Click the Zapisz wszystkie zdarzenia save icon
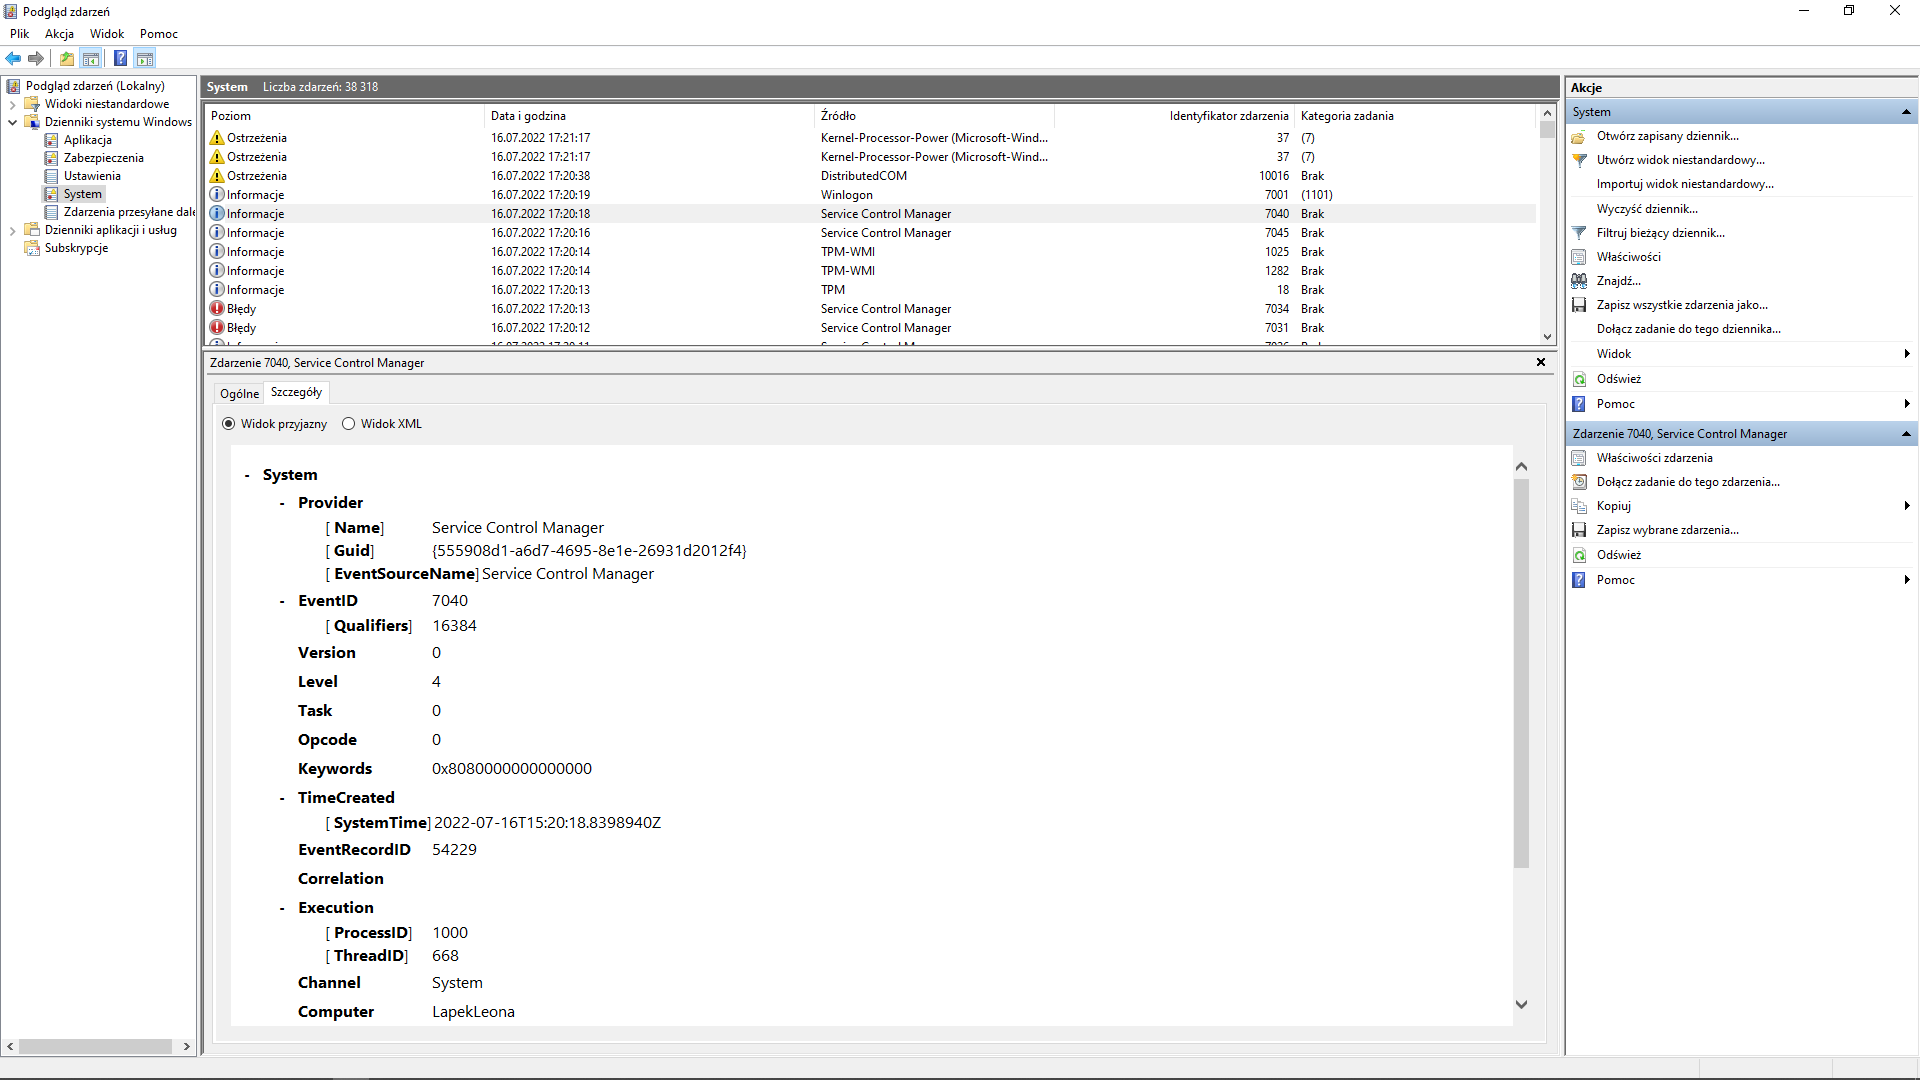1920x1080 pixels. click(1579, 305)
